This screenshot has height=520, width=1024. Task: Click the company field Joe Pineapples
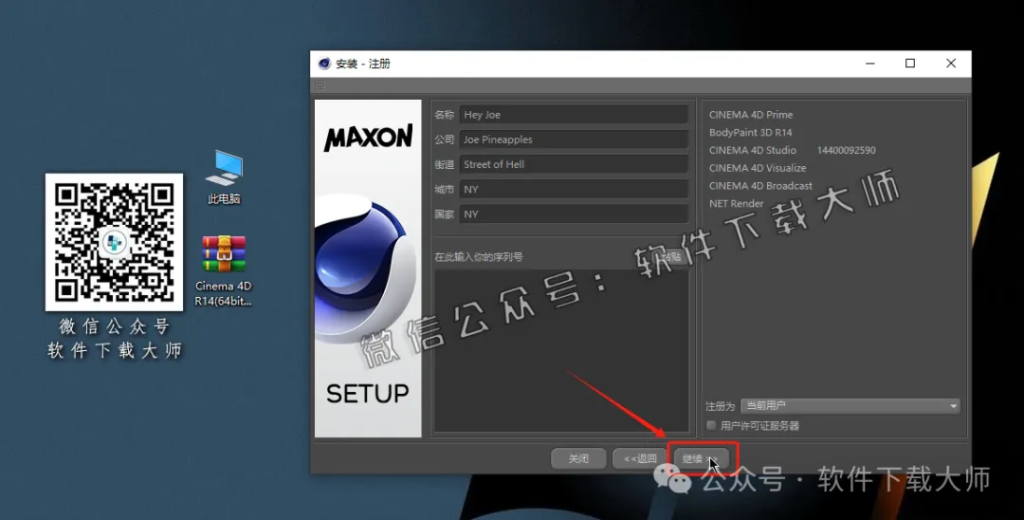[x=573, y=139]
